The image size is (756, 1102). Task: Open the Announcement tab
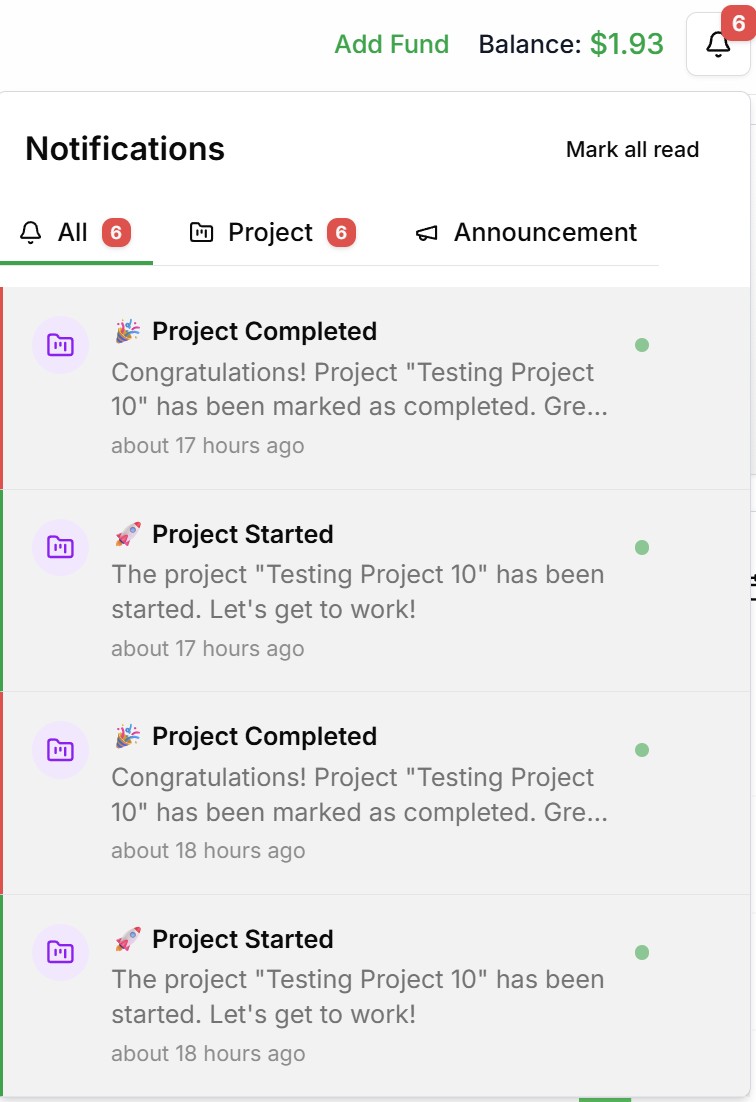544,232
